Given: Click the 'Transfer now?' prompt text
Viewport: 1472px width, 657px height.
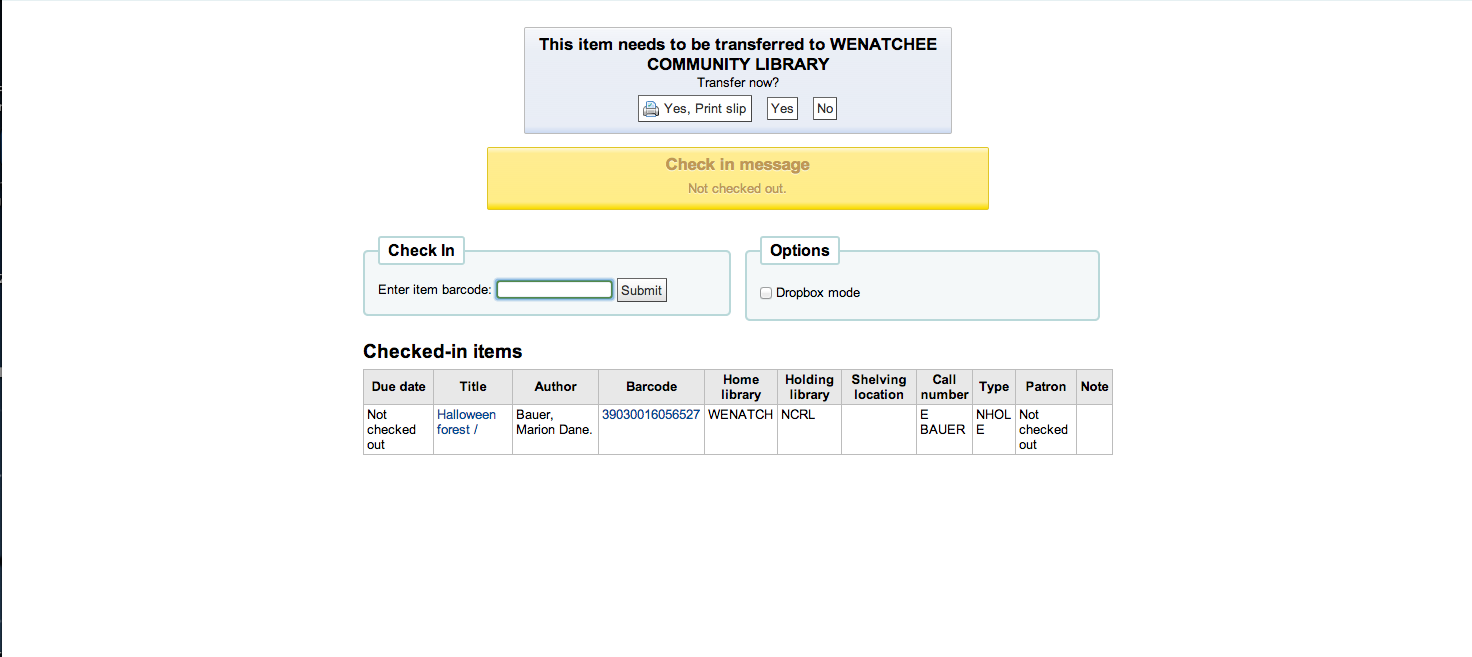Looking at the screenshot, I should [738, 83].
